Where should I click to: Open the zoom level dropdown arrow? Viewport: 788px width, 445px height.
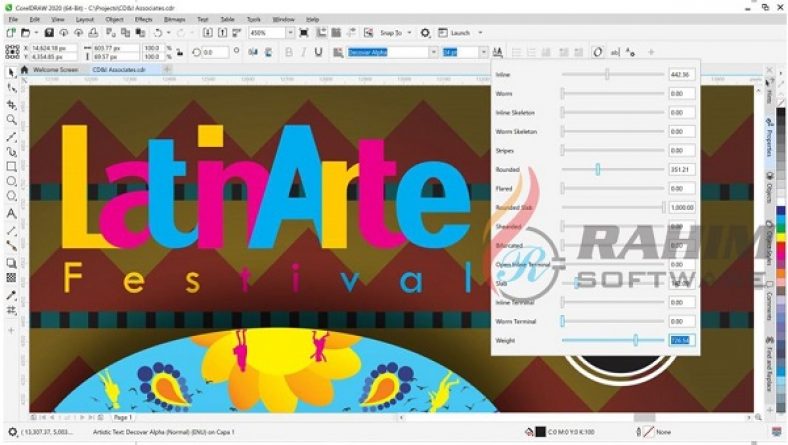(290, 33)
